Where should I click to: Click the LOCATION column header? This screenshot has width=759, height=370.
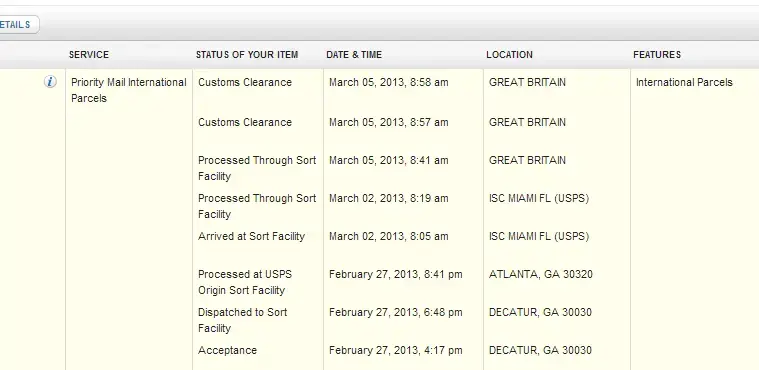coord(509,55)
